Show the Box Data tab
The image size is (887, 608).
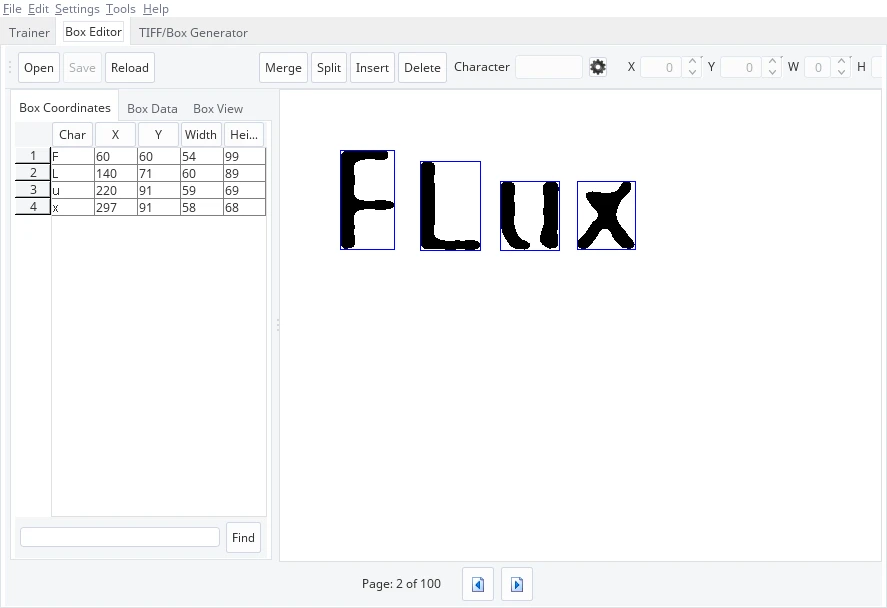[x=152, y=109]
